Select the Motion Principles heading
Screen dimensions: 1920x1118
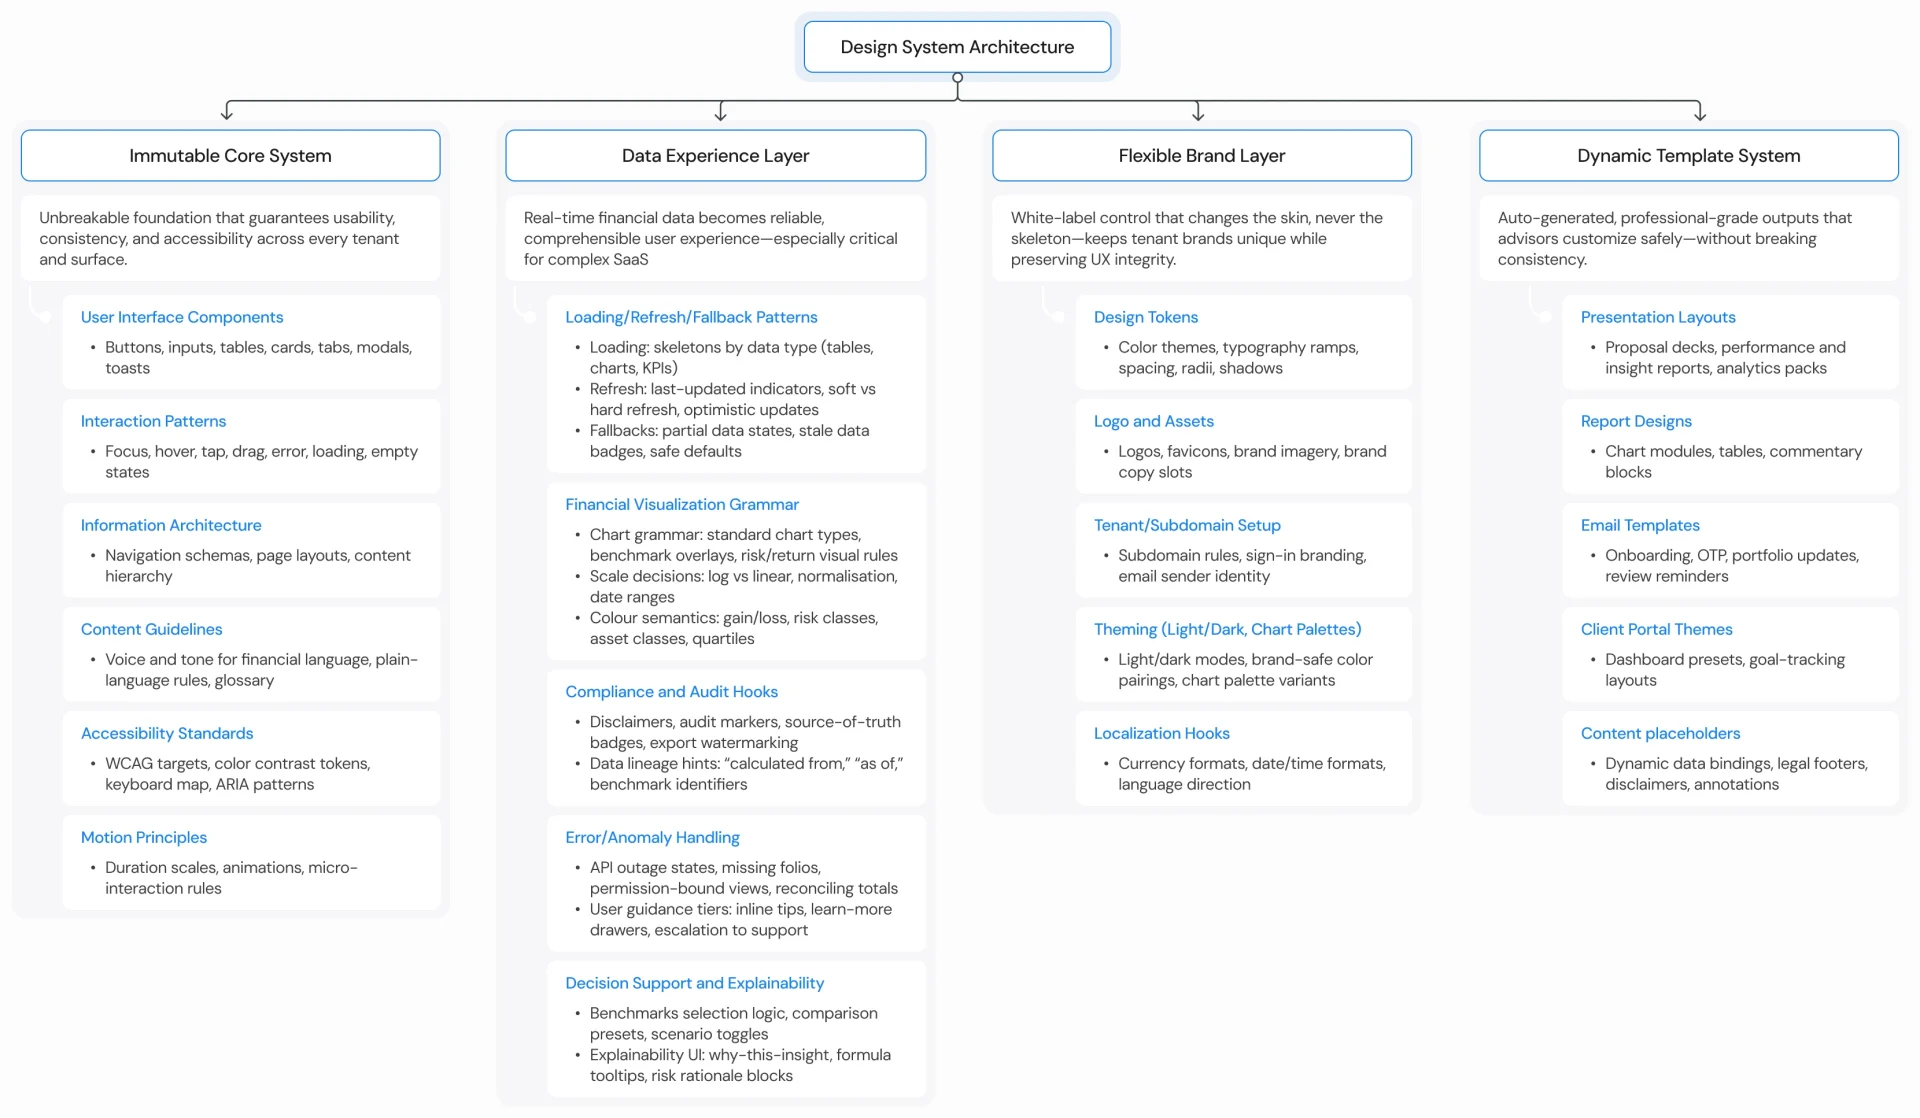coord(144,837)
